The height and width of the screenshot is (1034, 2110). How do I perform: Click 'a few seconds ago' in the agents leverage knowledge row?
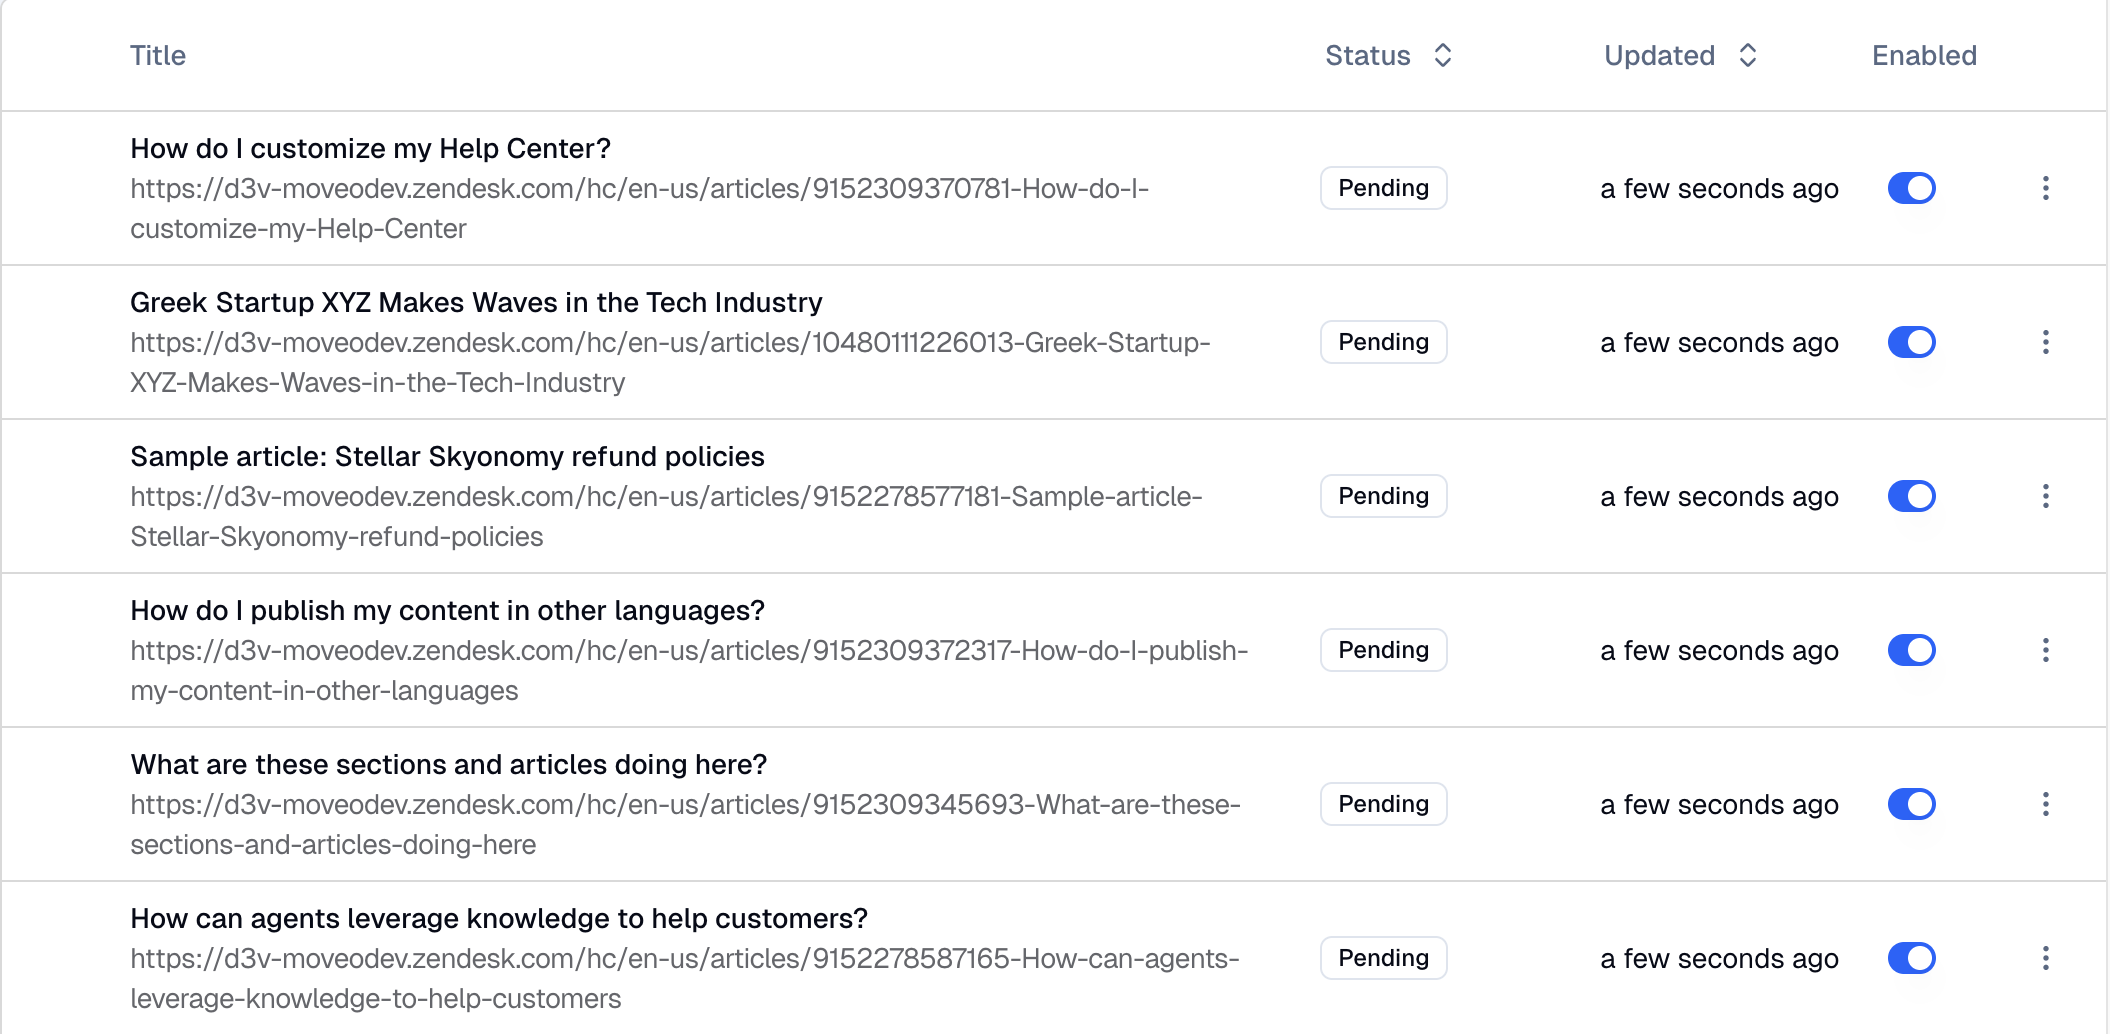(1719, 958)
